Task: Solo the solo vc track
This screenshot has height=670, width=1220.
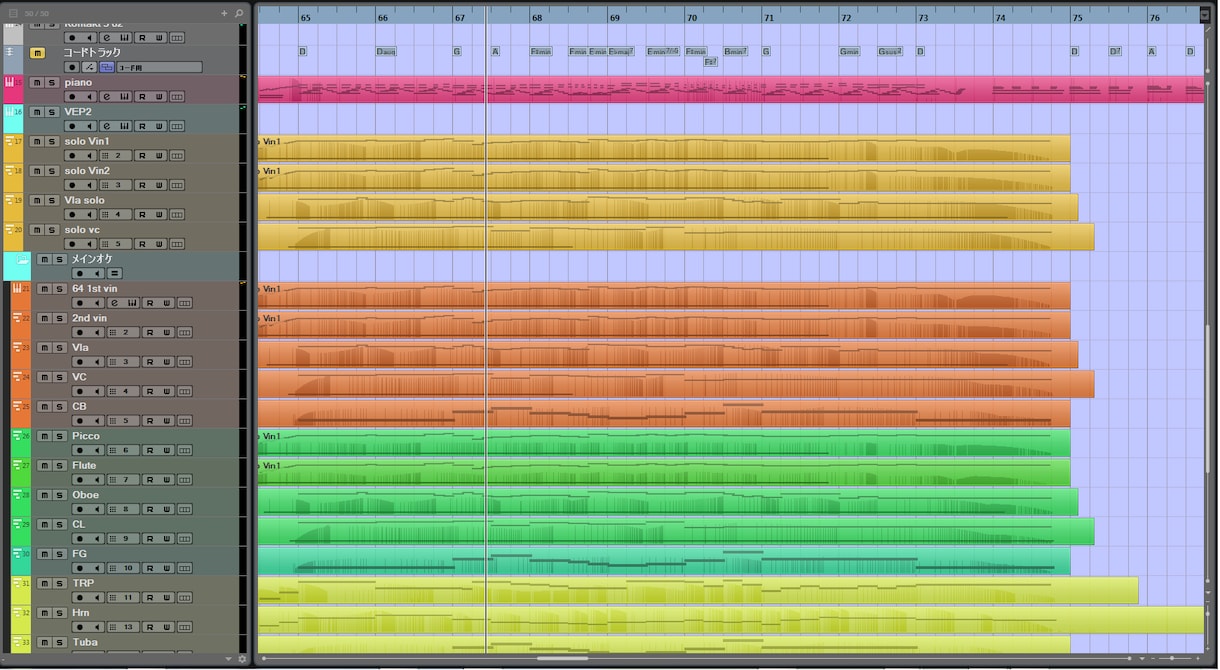Action: 52,230
